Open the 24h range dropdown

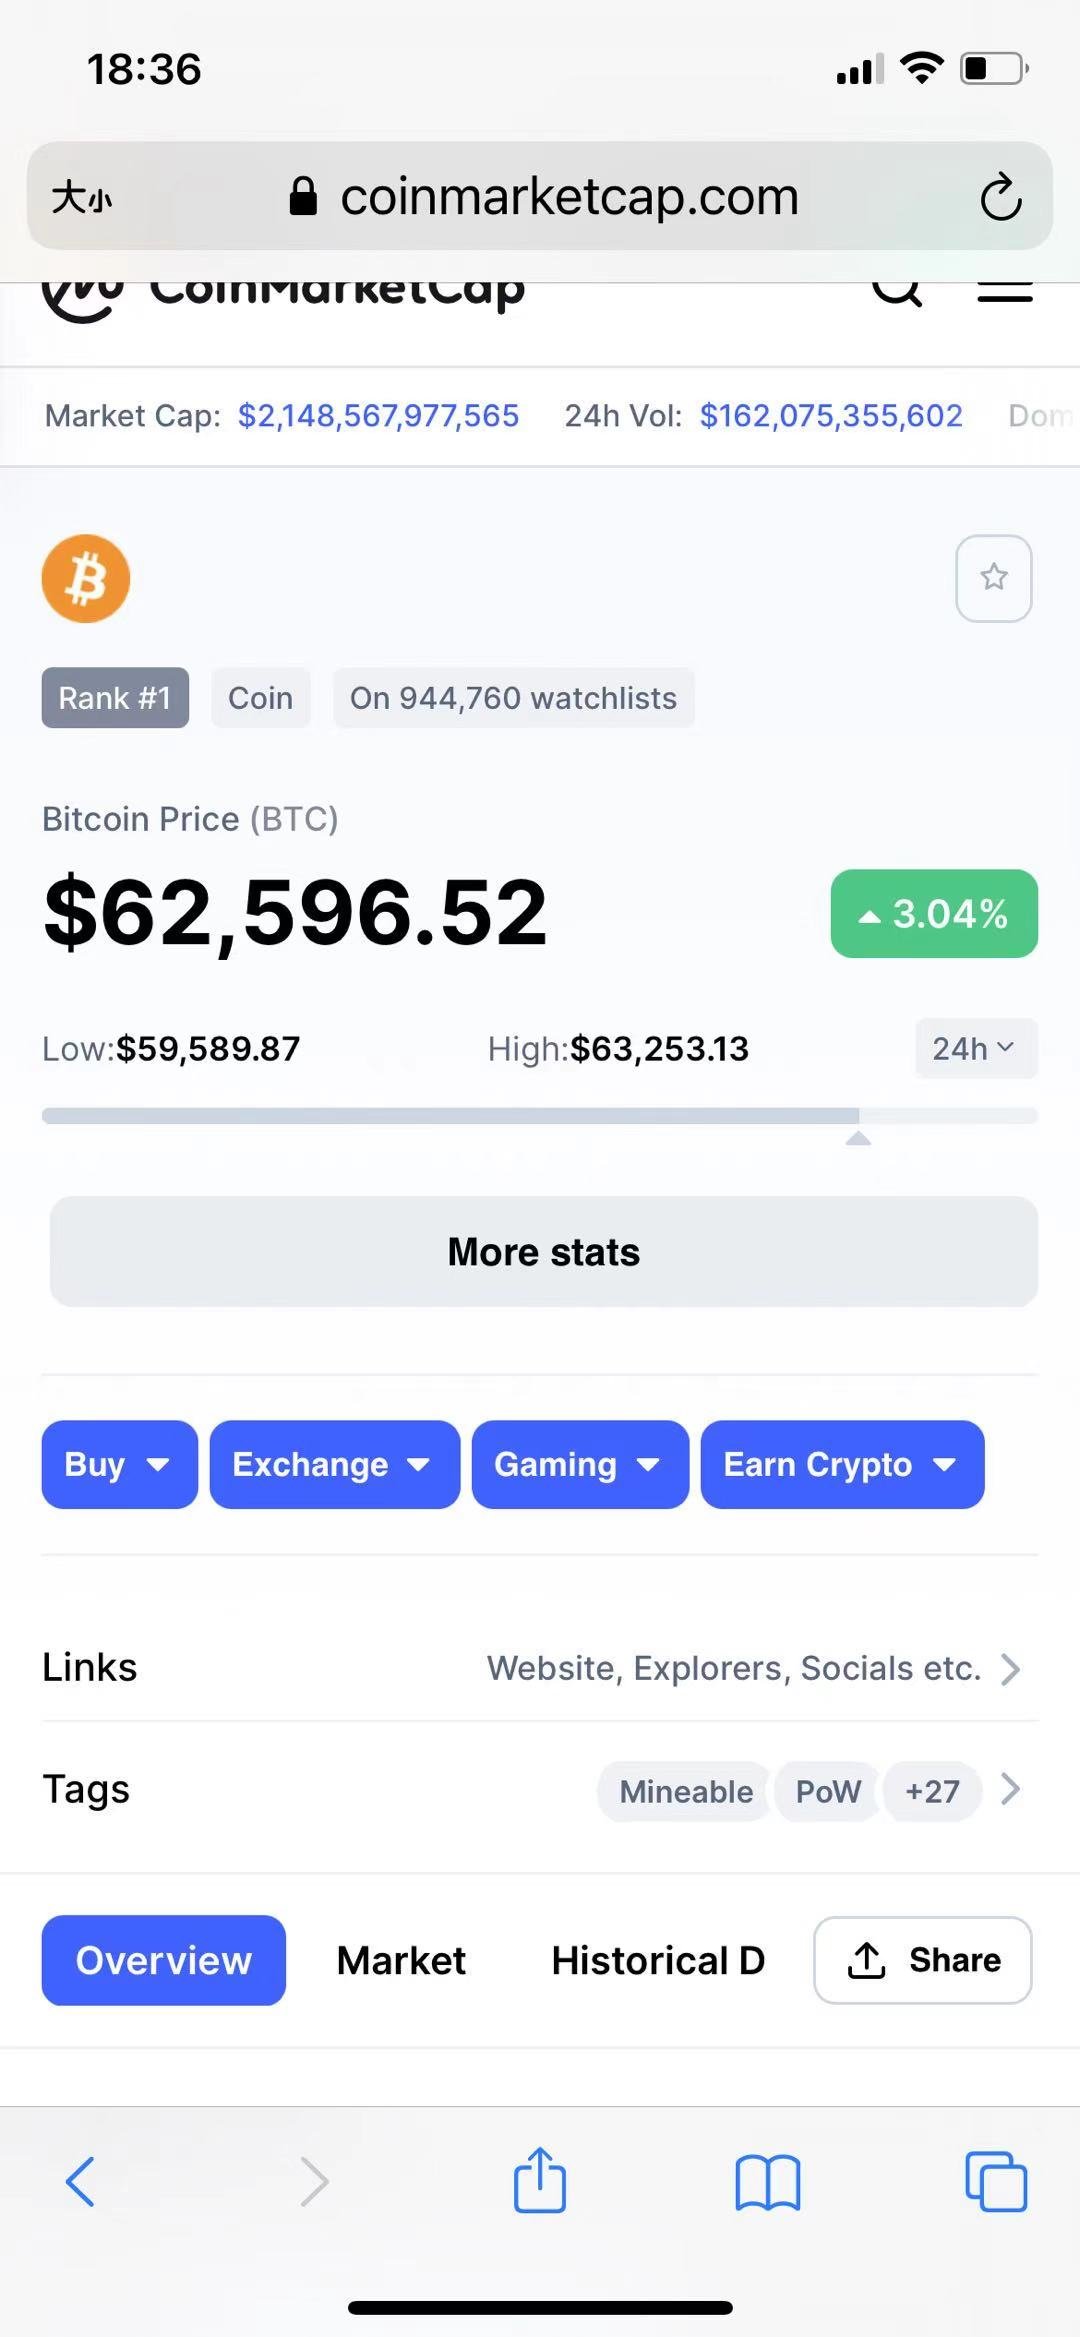click(976, 1048)
